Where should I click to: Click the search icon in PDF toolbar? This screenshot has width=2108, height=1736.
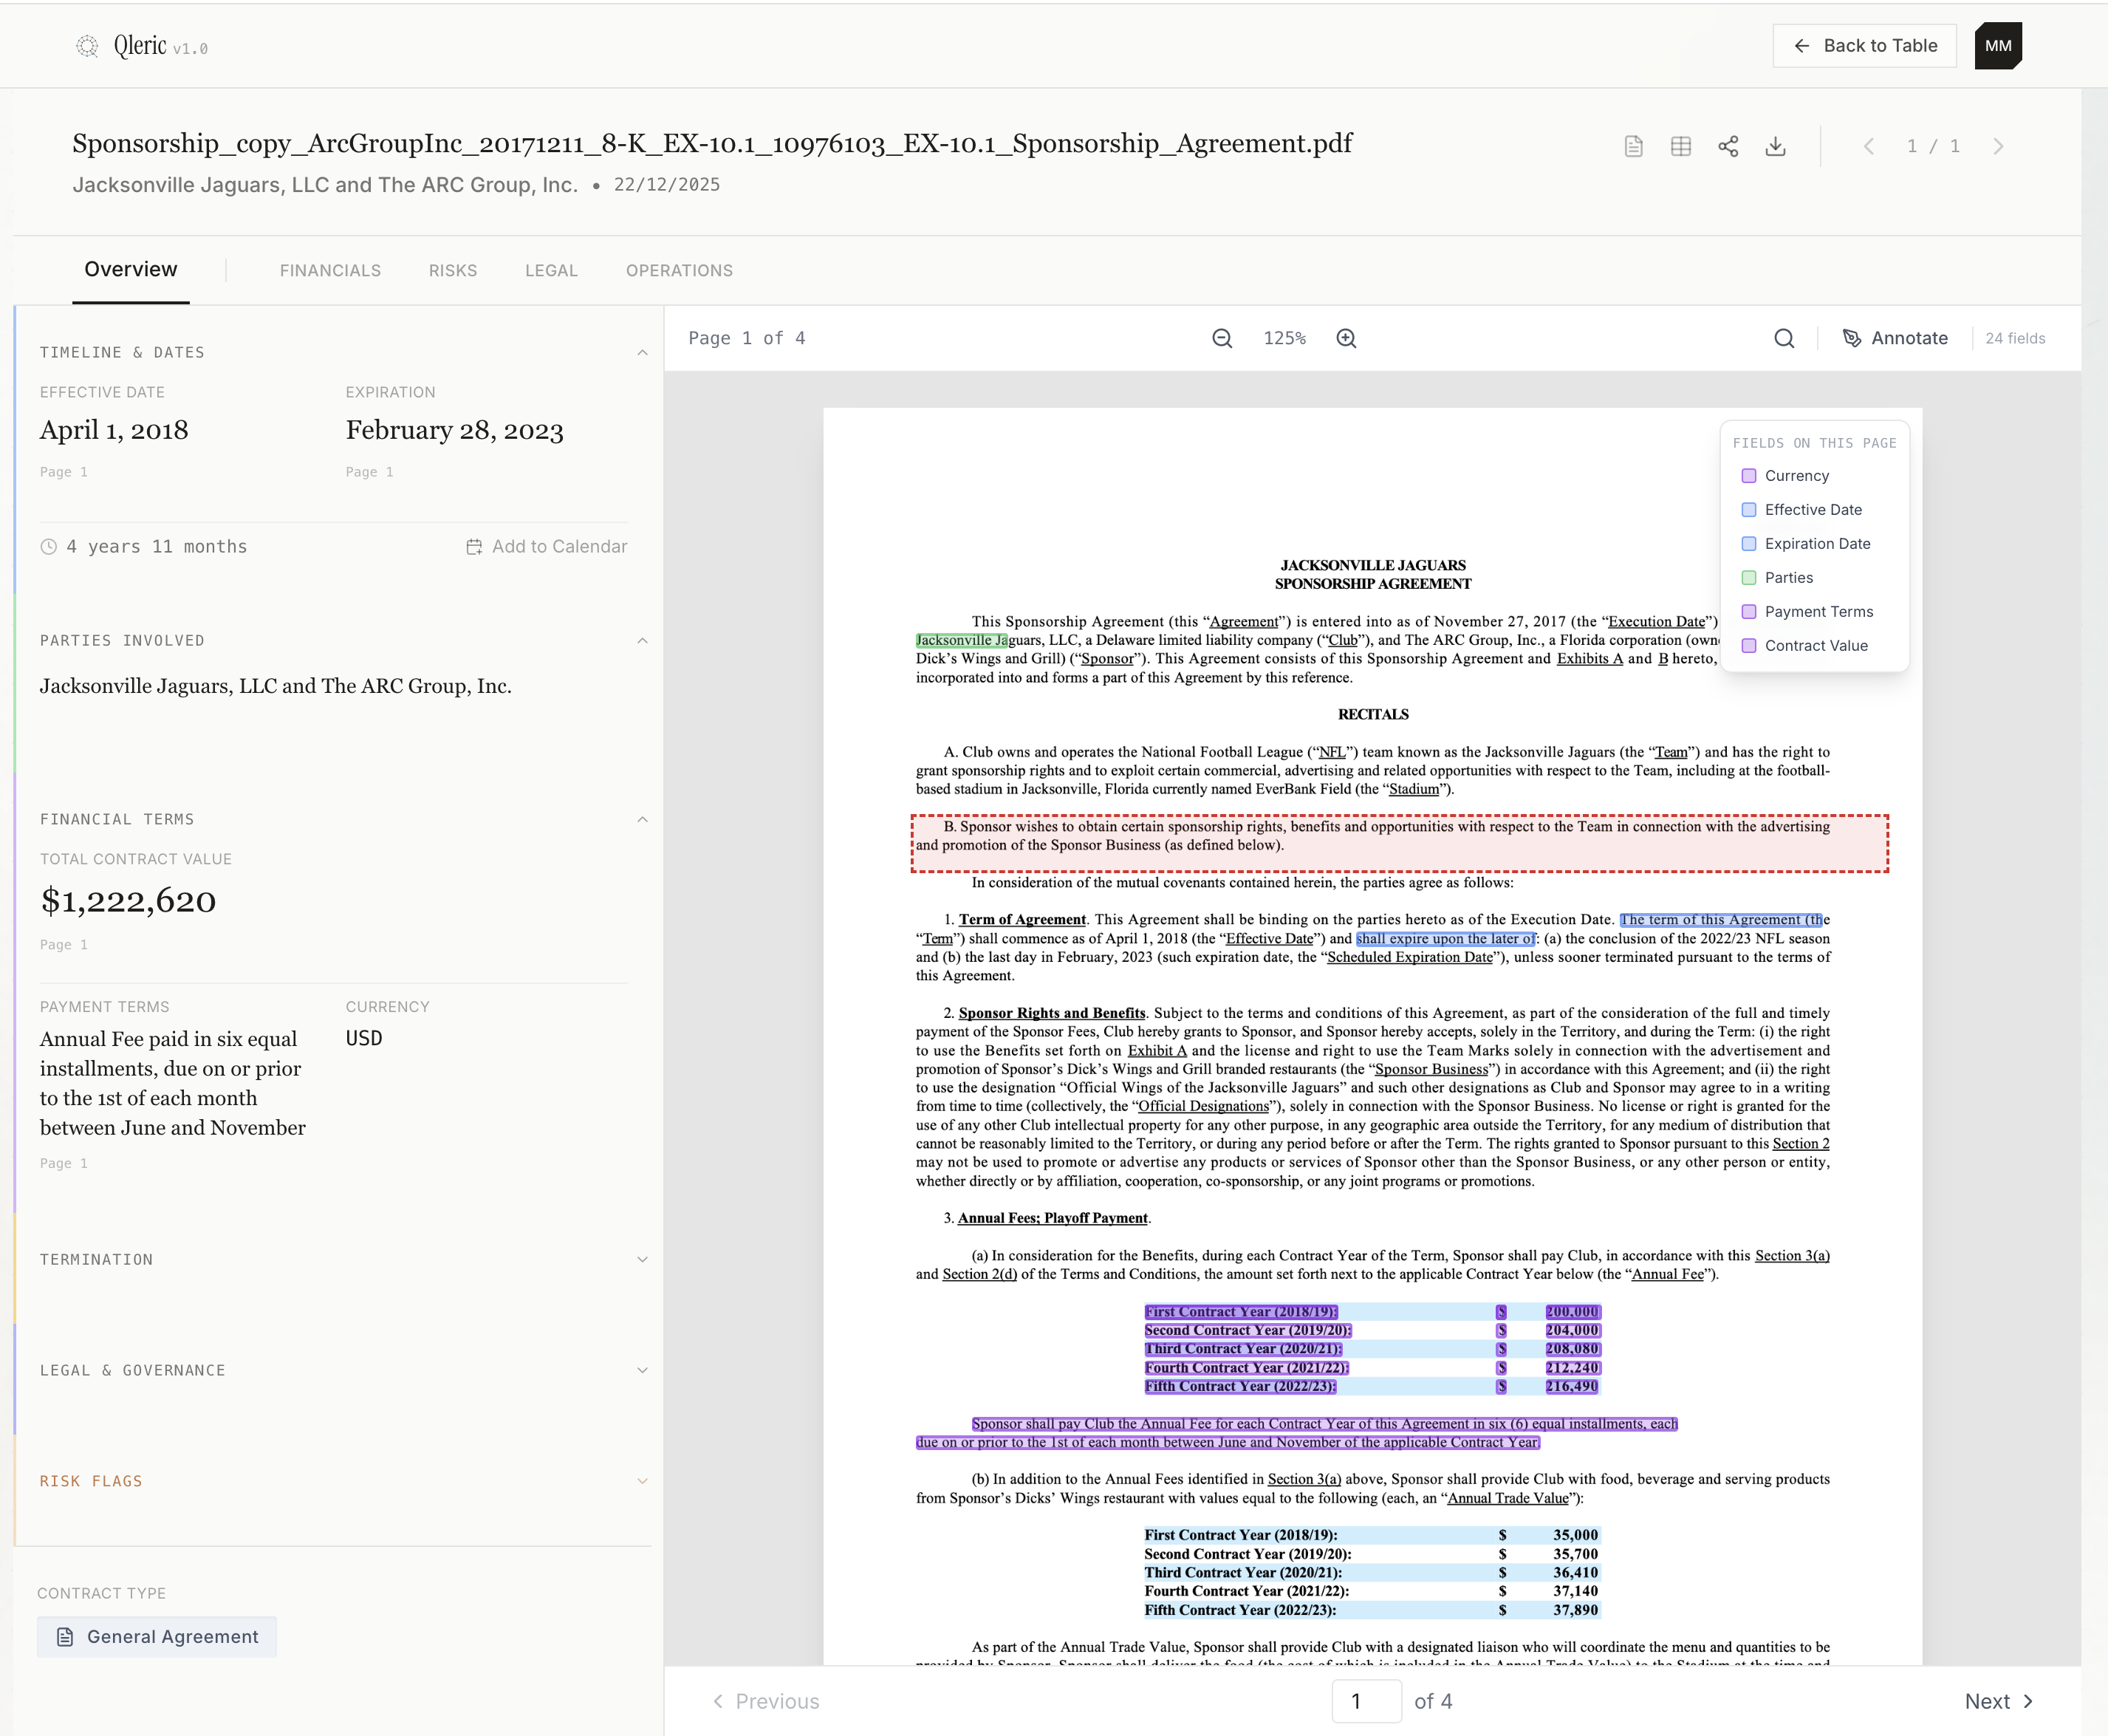pos(1784,338)
